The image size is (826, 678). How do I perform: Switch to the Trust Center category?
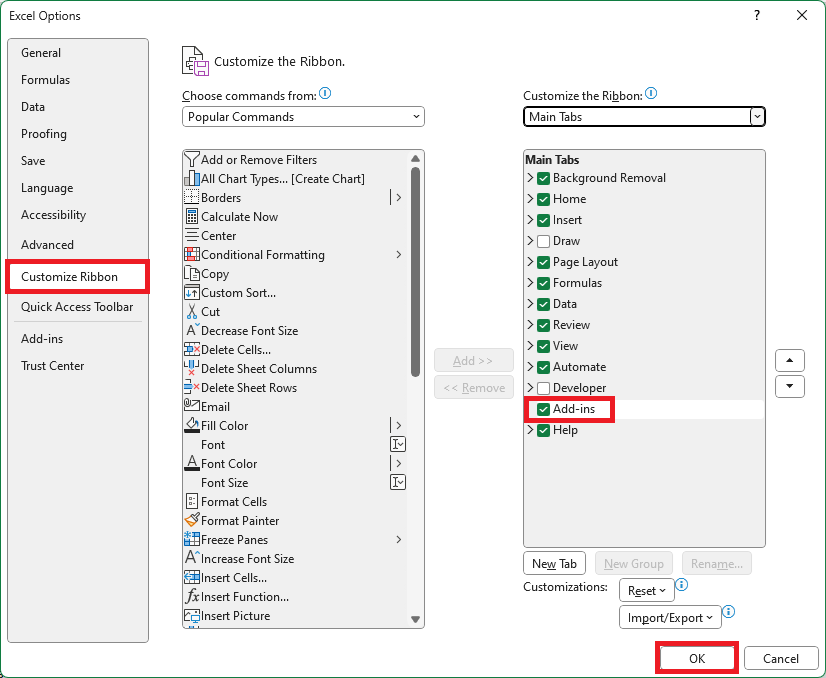(x=53, y=366)
